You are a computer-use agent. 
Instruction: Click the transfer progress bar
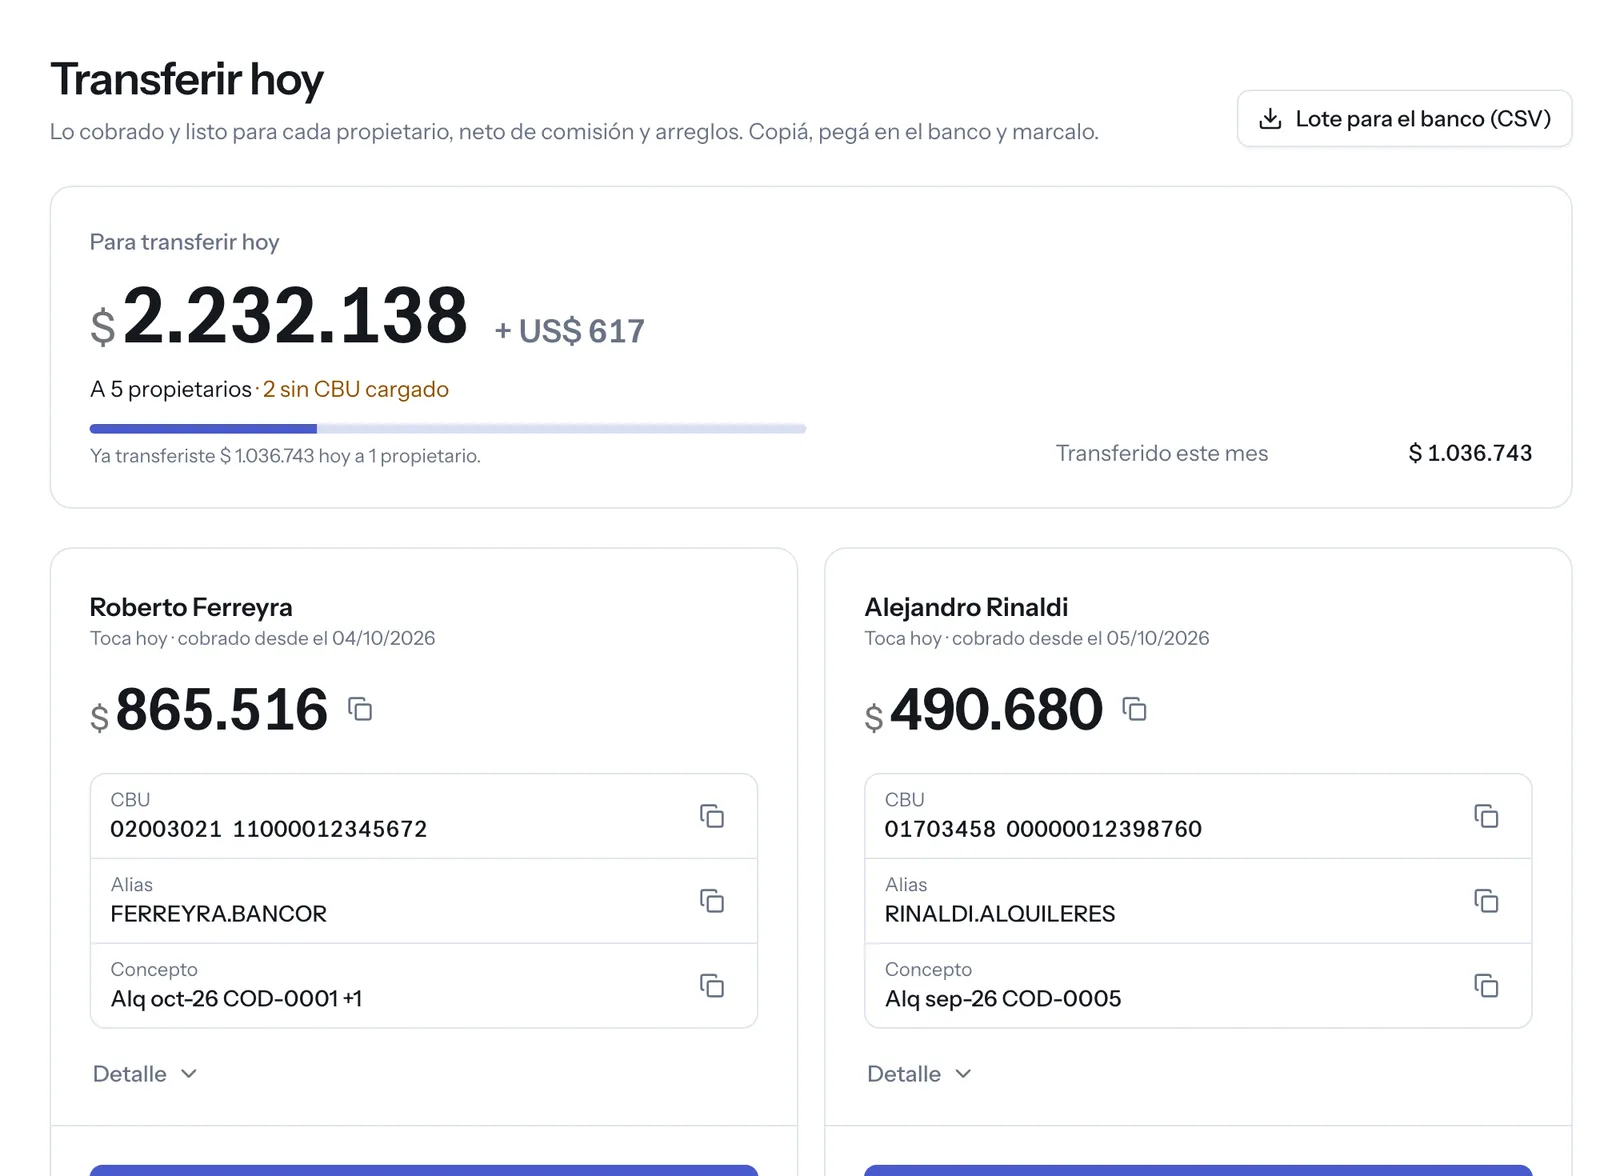coord(448,429)
